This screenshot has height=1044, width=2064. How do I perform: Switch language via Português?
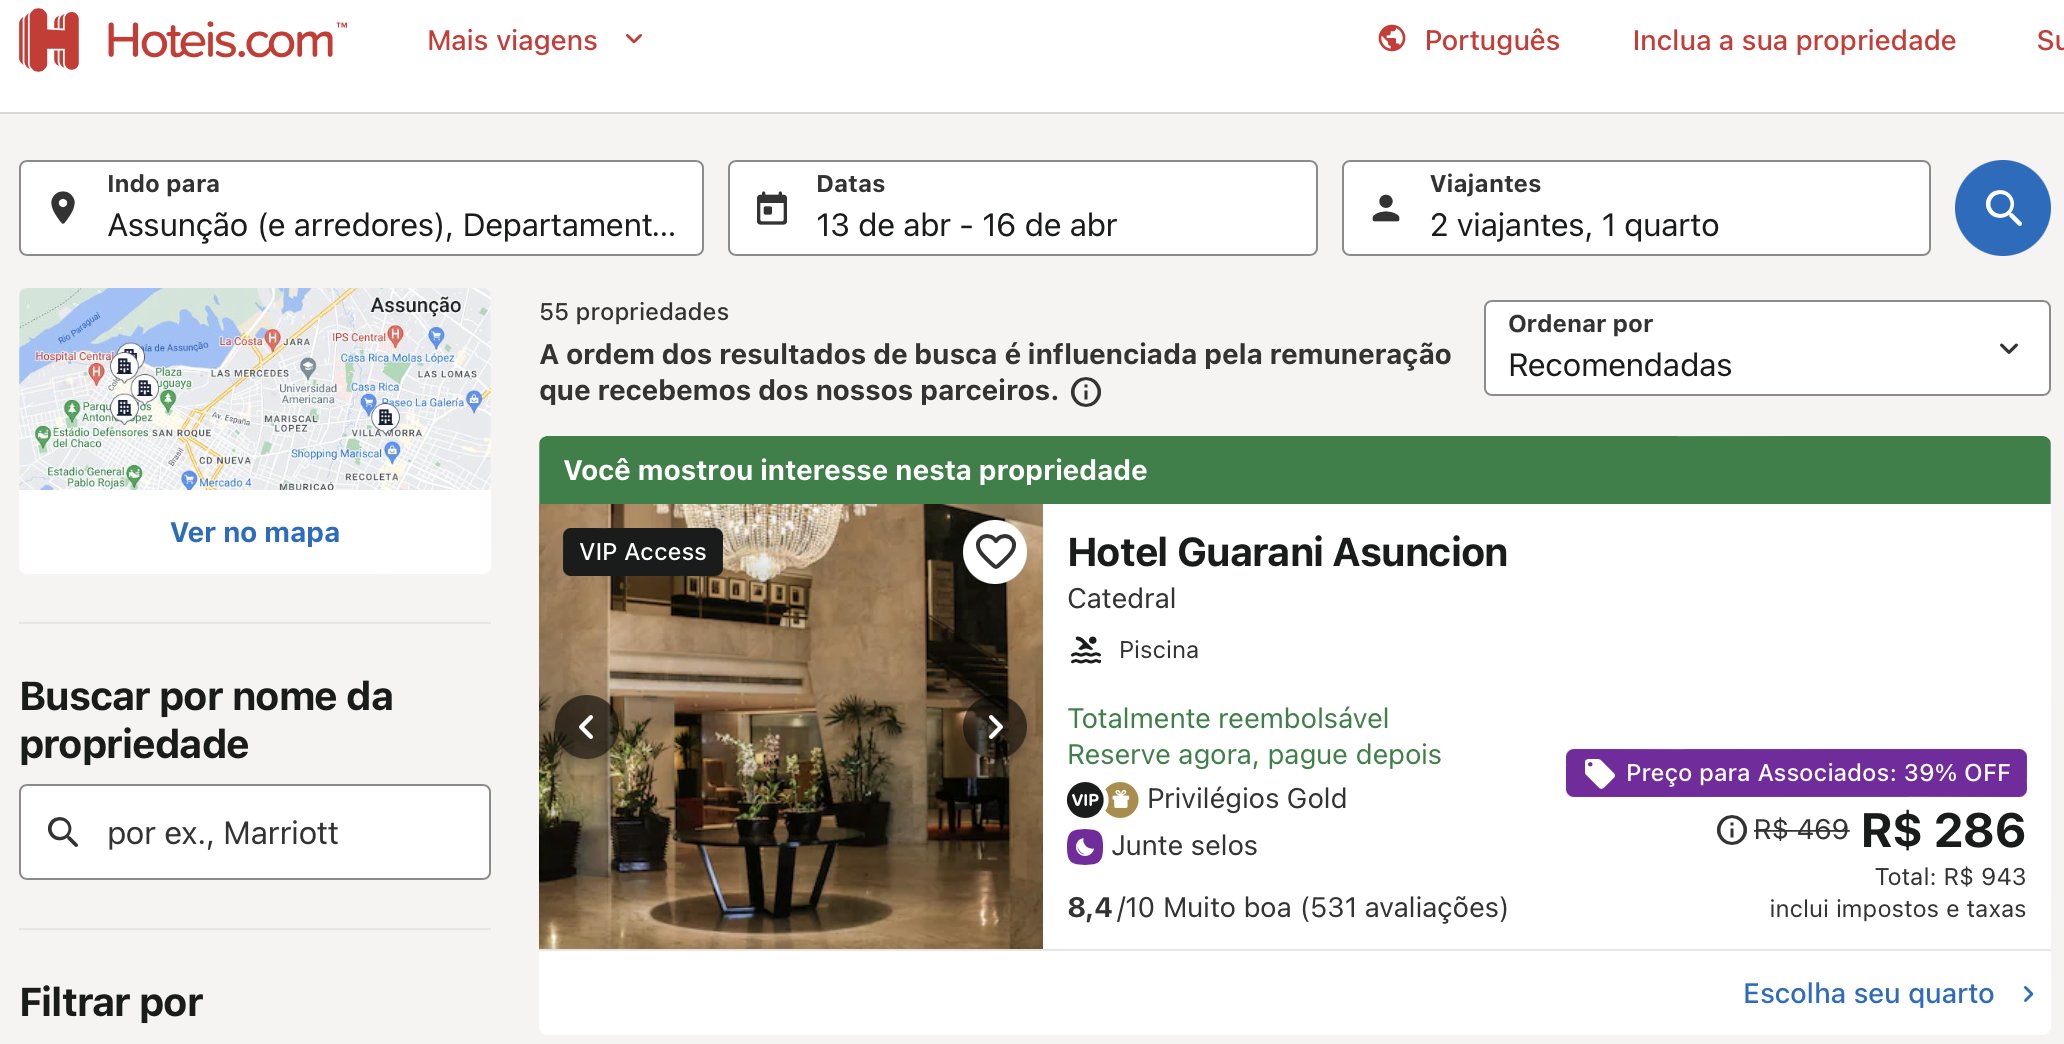tap(1492, 40)
